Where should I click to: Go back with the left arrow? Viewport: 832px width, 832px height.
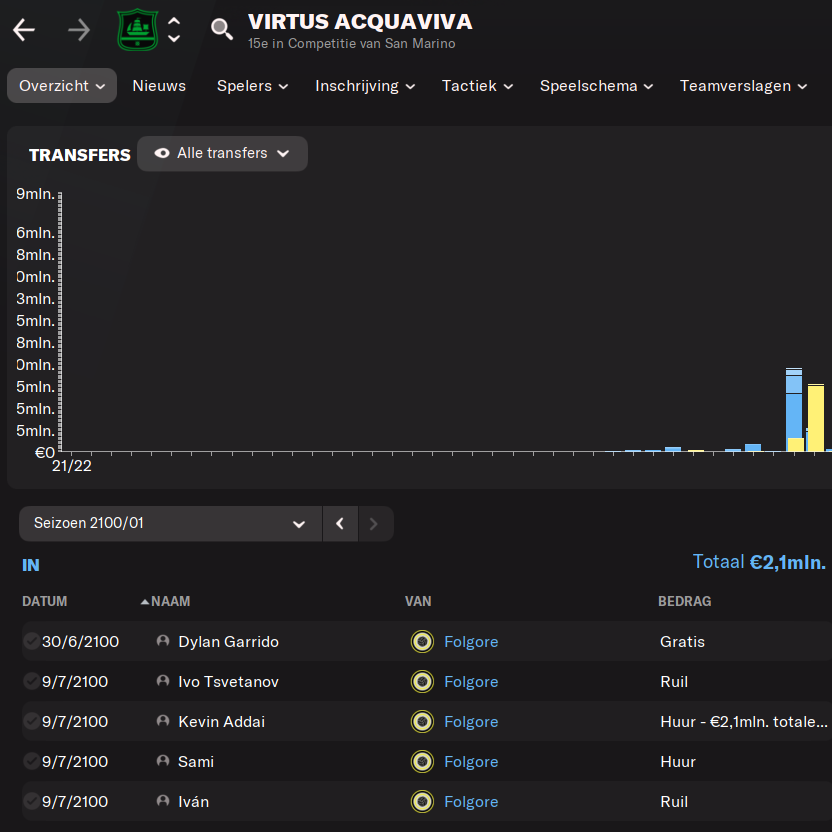(24, 30)
